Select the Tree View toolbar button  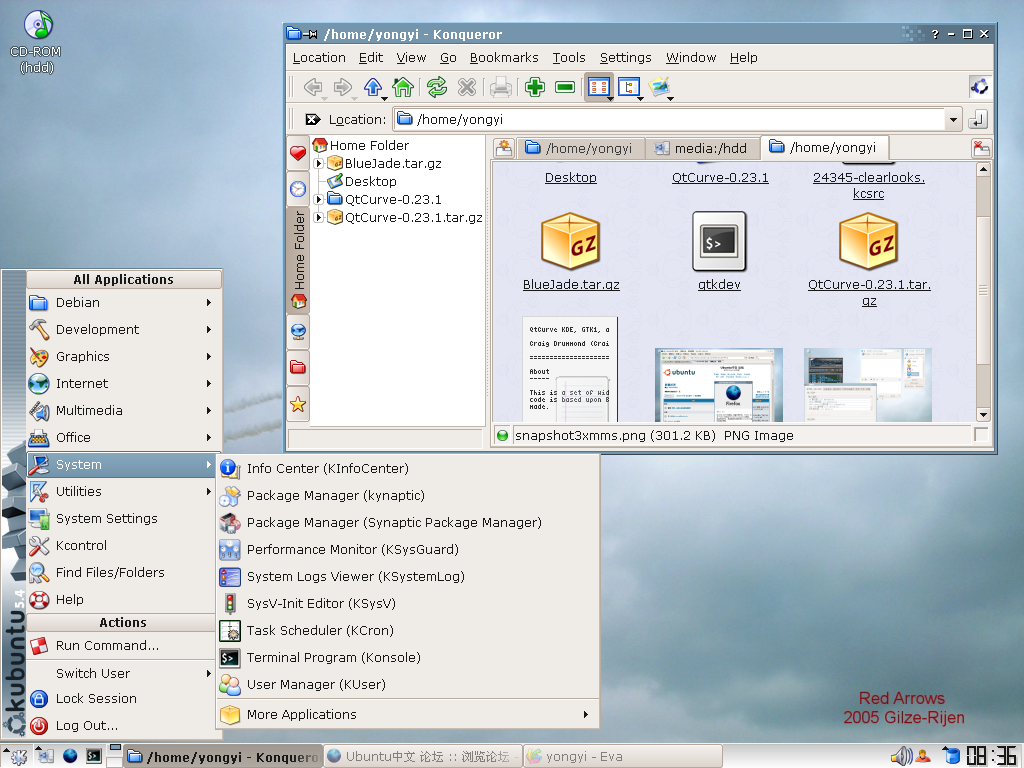629,87
